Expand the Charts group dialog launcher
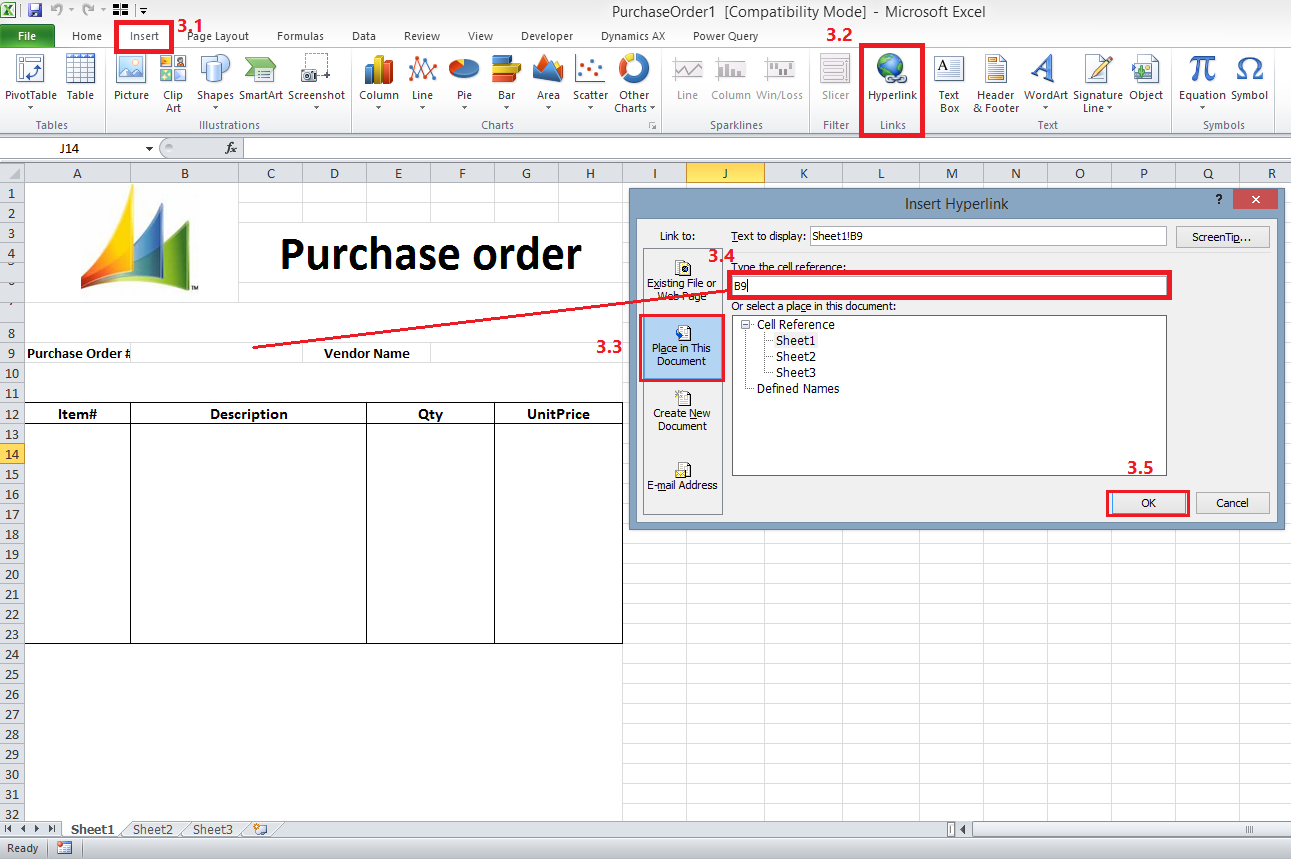This screenshot has height=859, width=1291. [653, 126]
